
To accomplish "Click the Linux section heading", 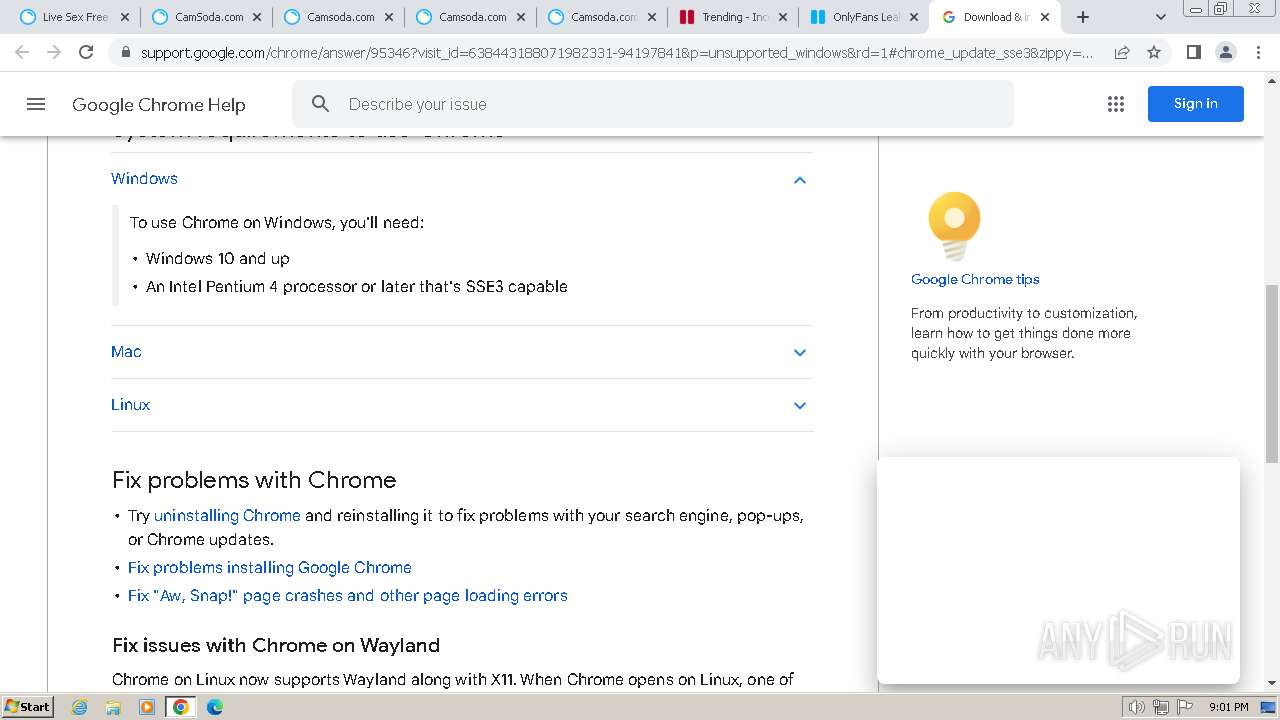I will [130, 404].
